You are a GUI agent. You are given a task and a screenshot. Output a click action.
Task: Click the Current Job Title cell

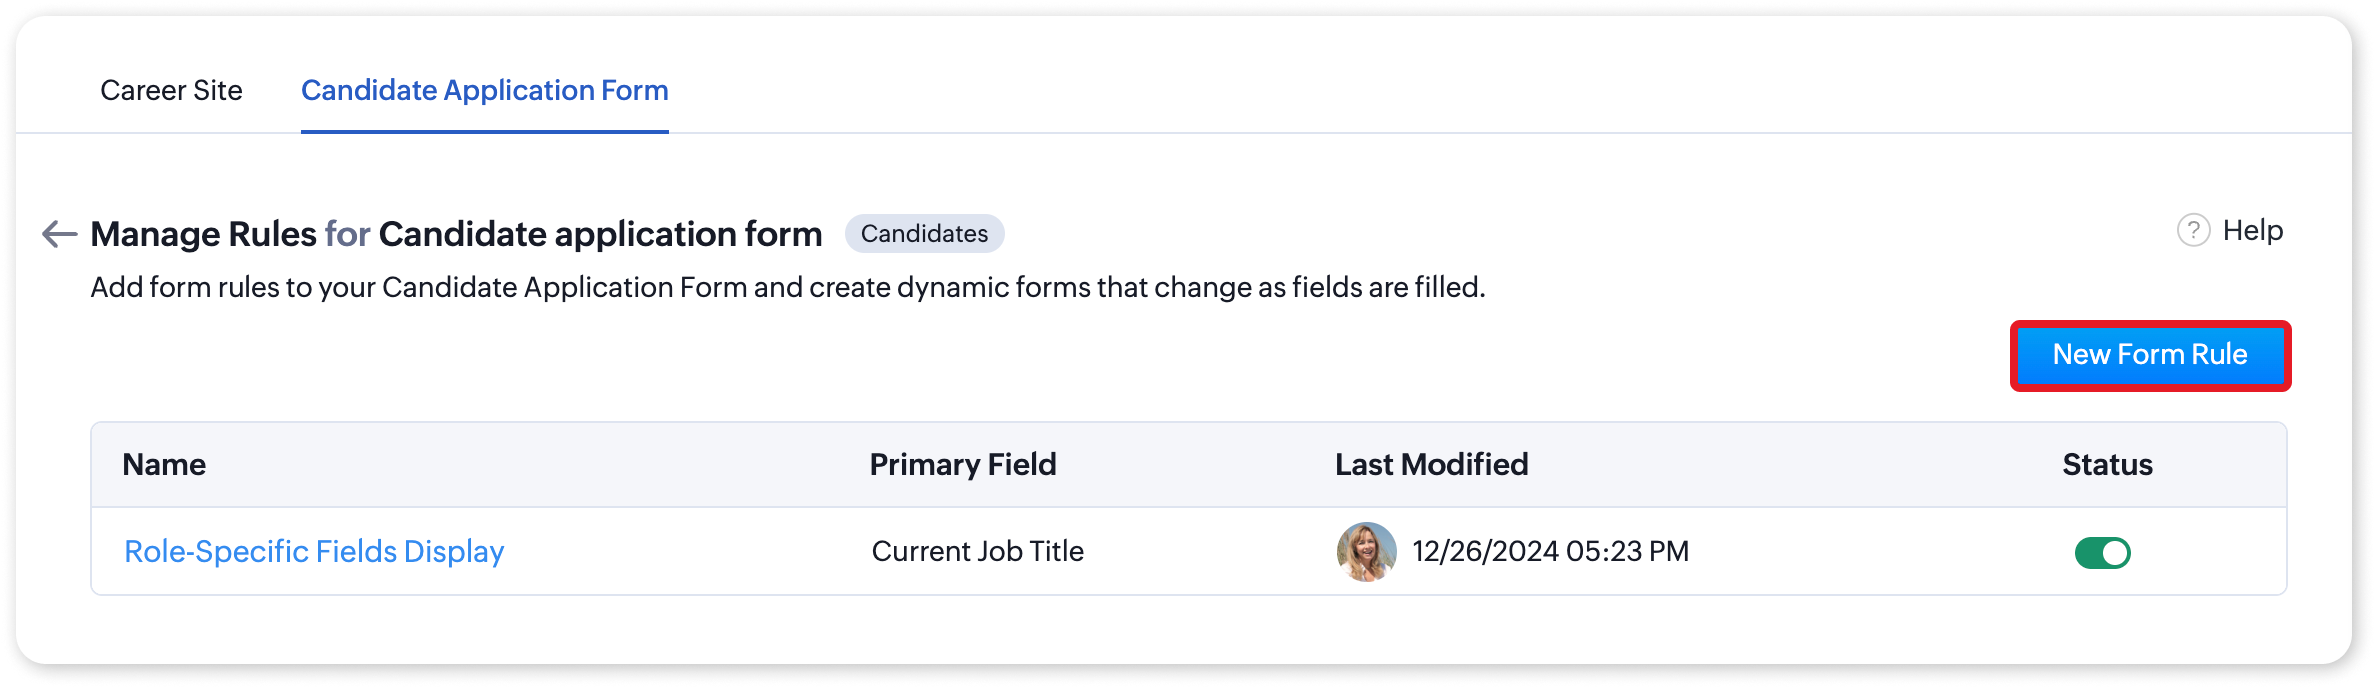(x=977, y=551)
